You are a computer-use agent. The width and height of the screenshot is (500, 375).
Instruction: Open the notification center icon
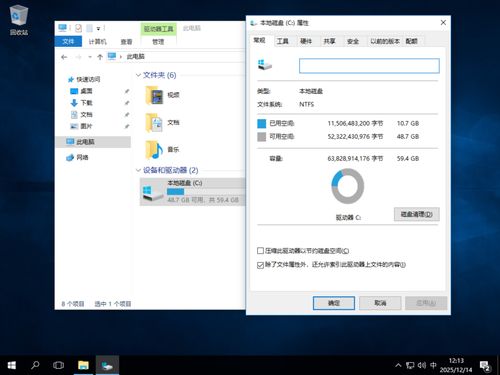(x=485, y=366)
